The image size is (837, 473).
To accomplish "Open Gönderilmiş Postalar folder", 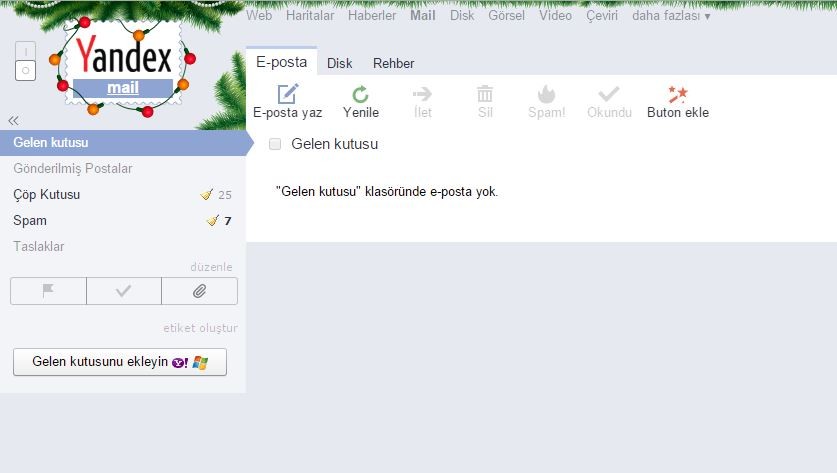I will [x=73, y=169].
